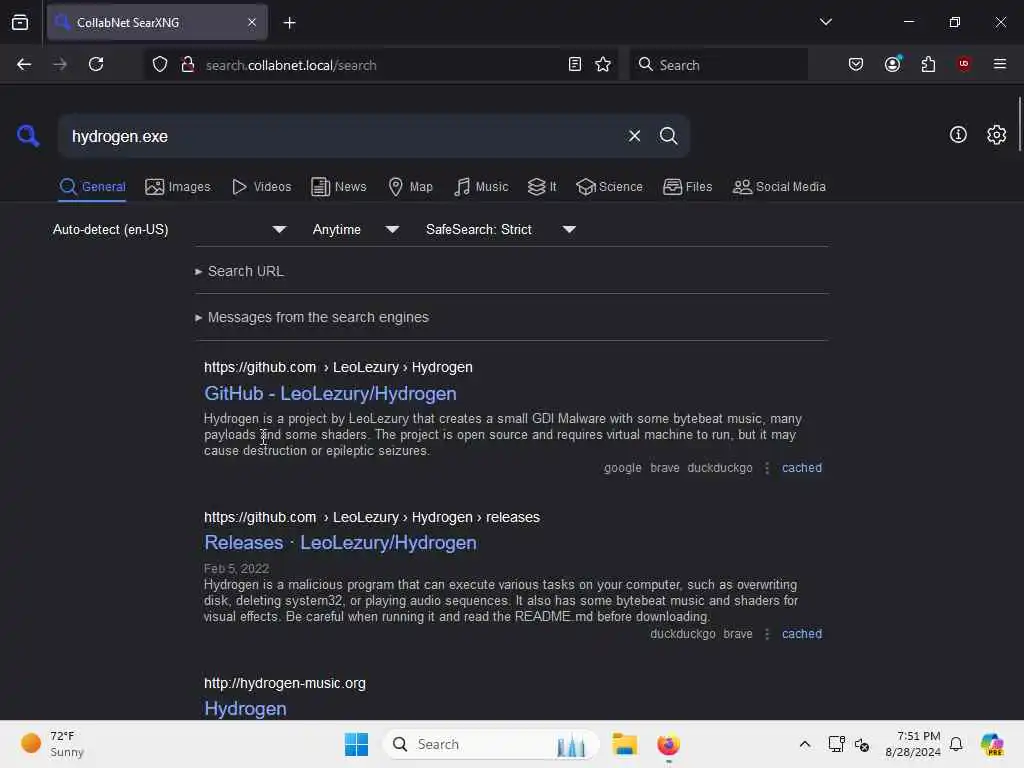Switch to the Map category

(x=410, y=187)
